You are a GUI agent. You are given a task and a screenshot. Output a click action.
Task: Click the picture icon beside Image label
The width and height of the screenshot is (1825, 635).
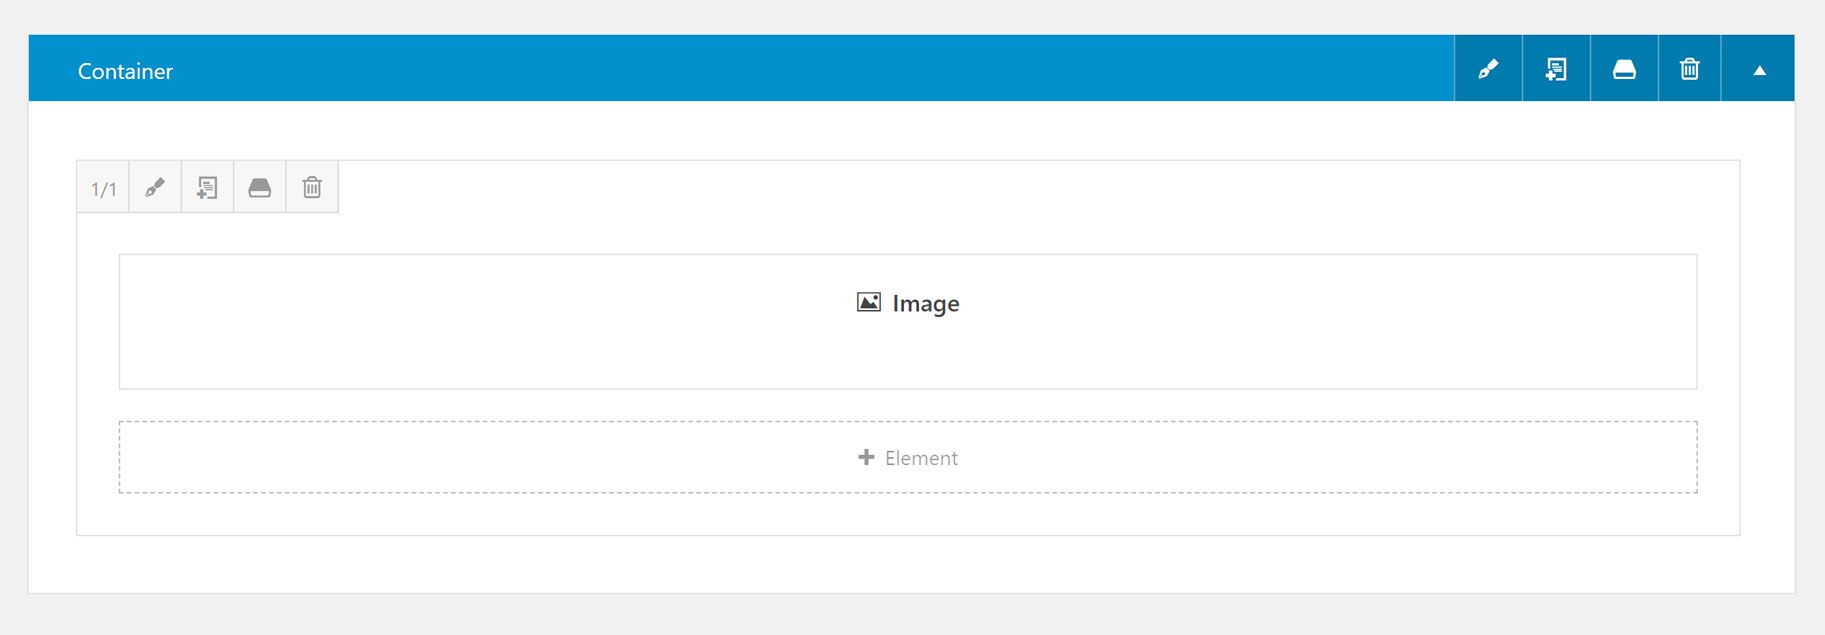pyautogui.click(x=869, y=302)
